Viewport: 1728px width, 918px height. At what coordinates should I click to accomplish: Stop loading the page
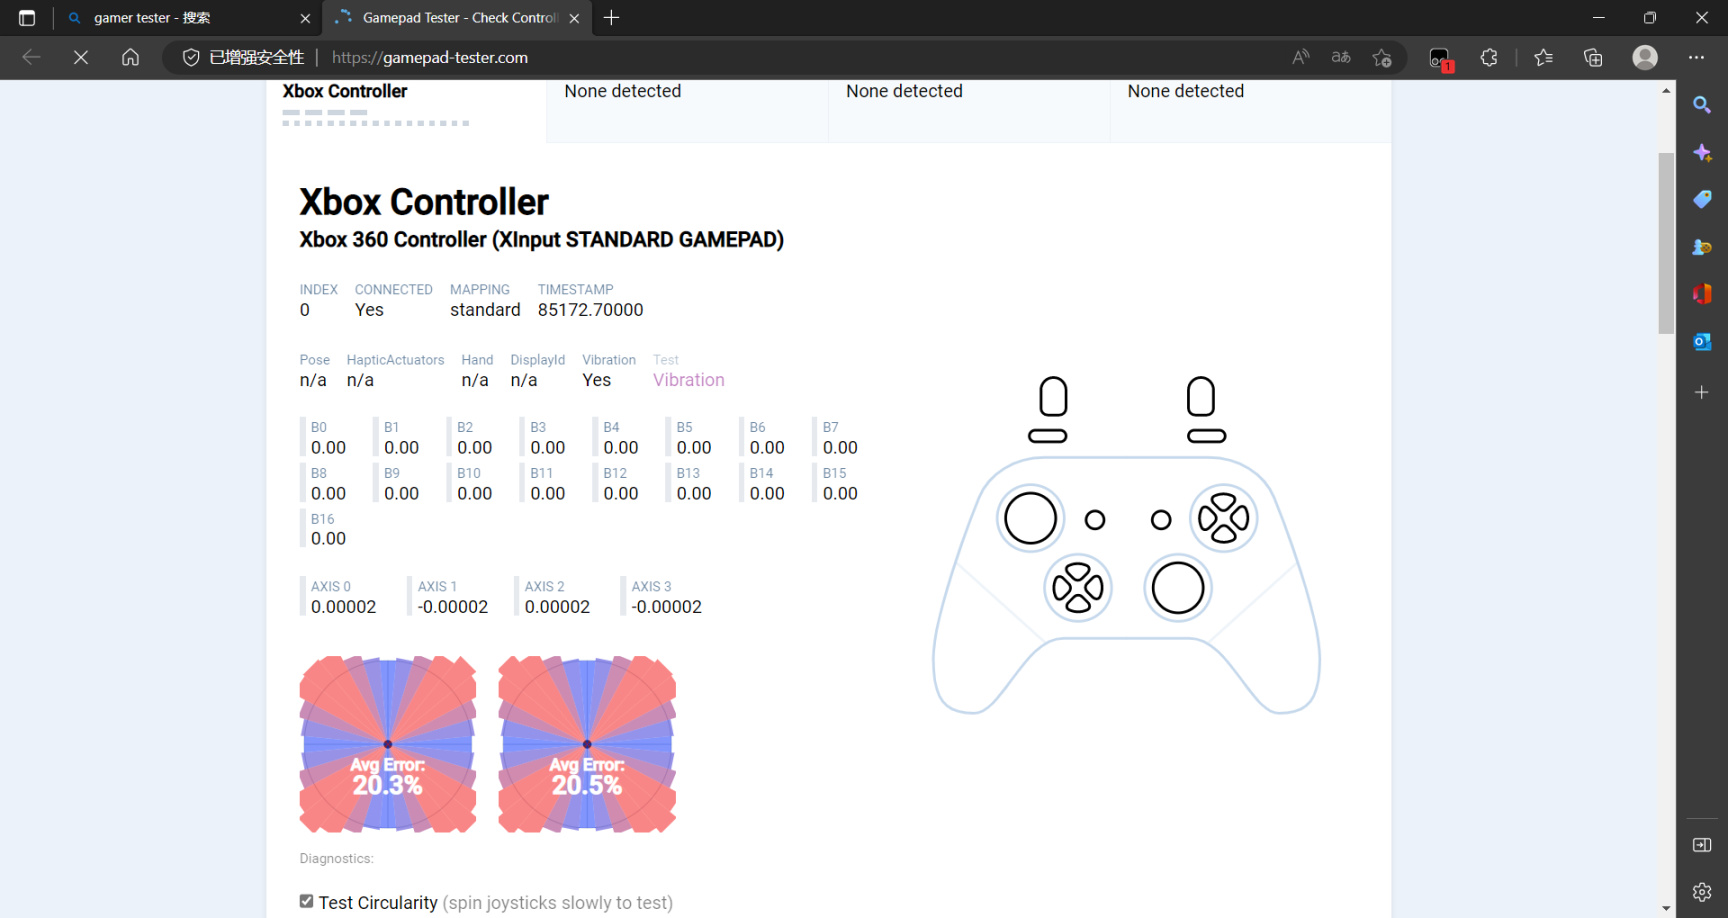[x=81, y=58]
